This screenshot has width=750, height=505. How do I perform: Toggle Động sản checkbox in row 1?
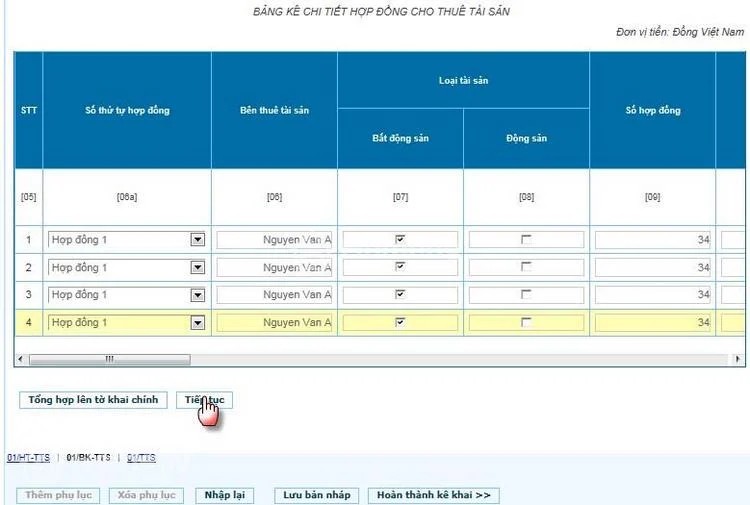(526, 240)
